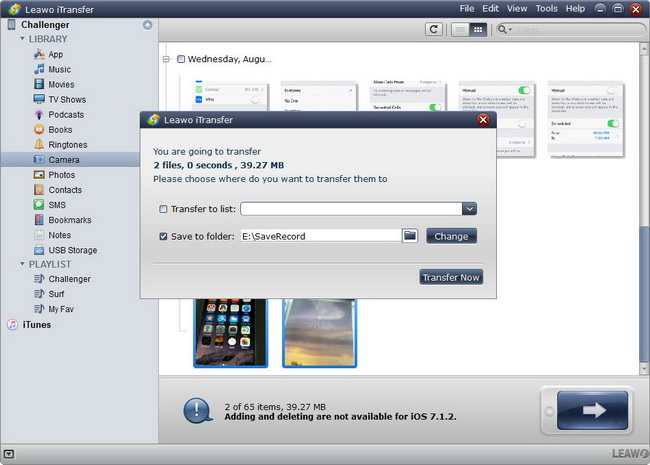This screenshot has width=650, height=465.
Task: Select the iPhone home screen thumbnail
Action: 229,330
